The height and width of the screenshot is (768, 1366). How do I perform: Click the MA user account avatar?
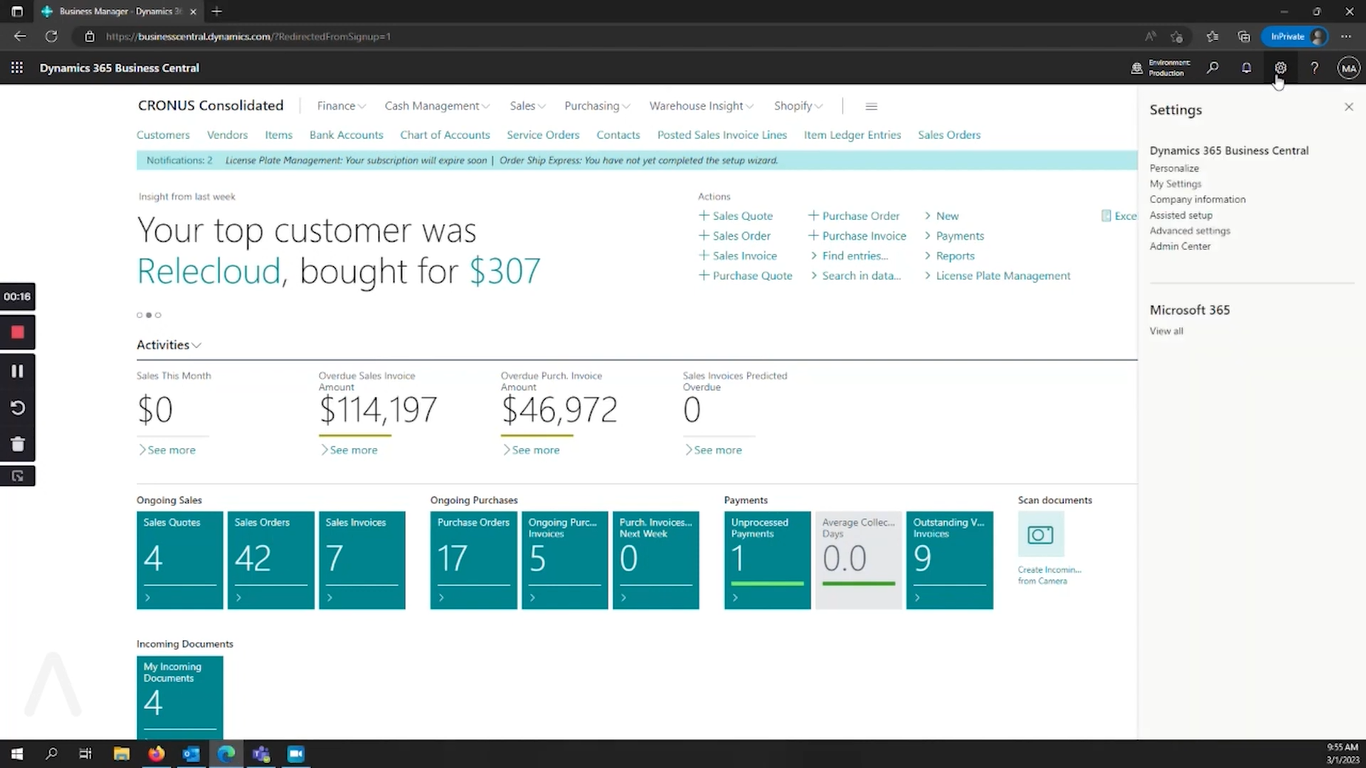(x=1348, y=68)
